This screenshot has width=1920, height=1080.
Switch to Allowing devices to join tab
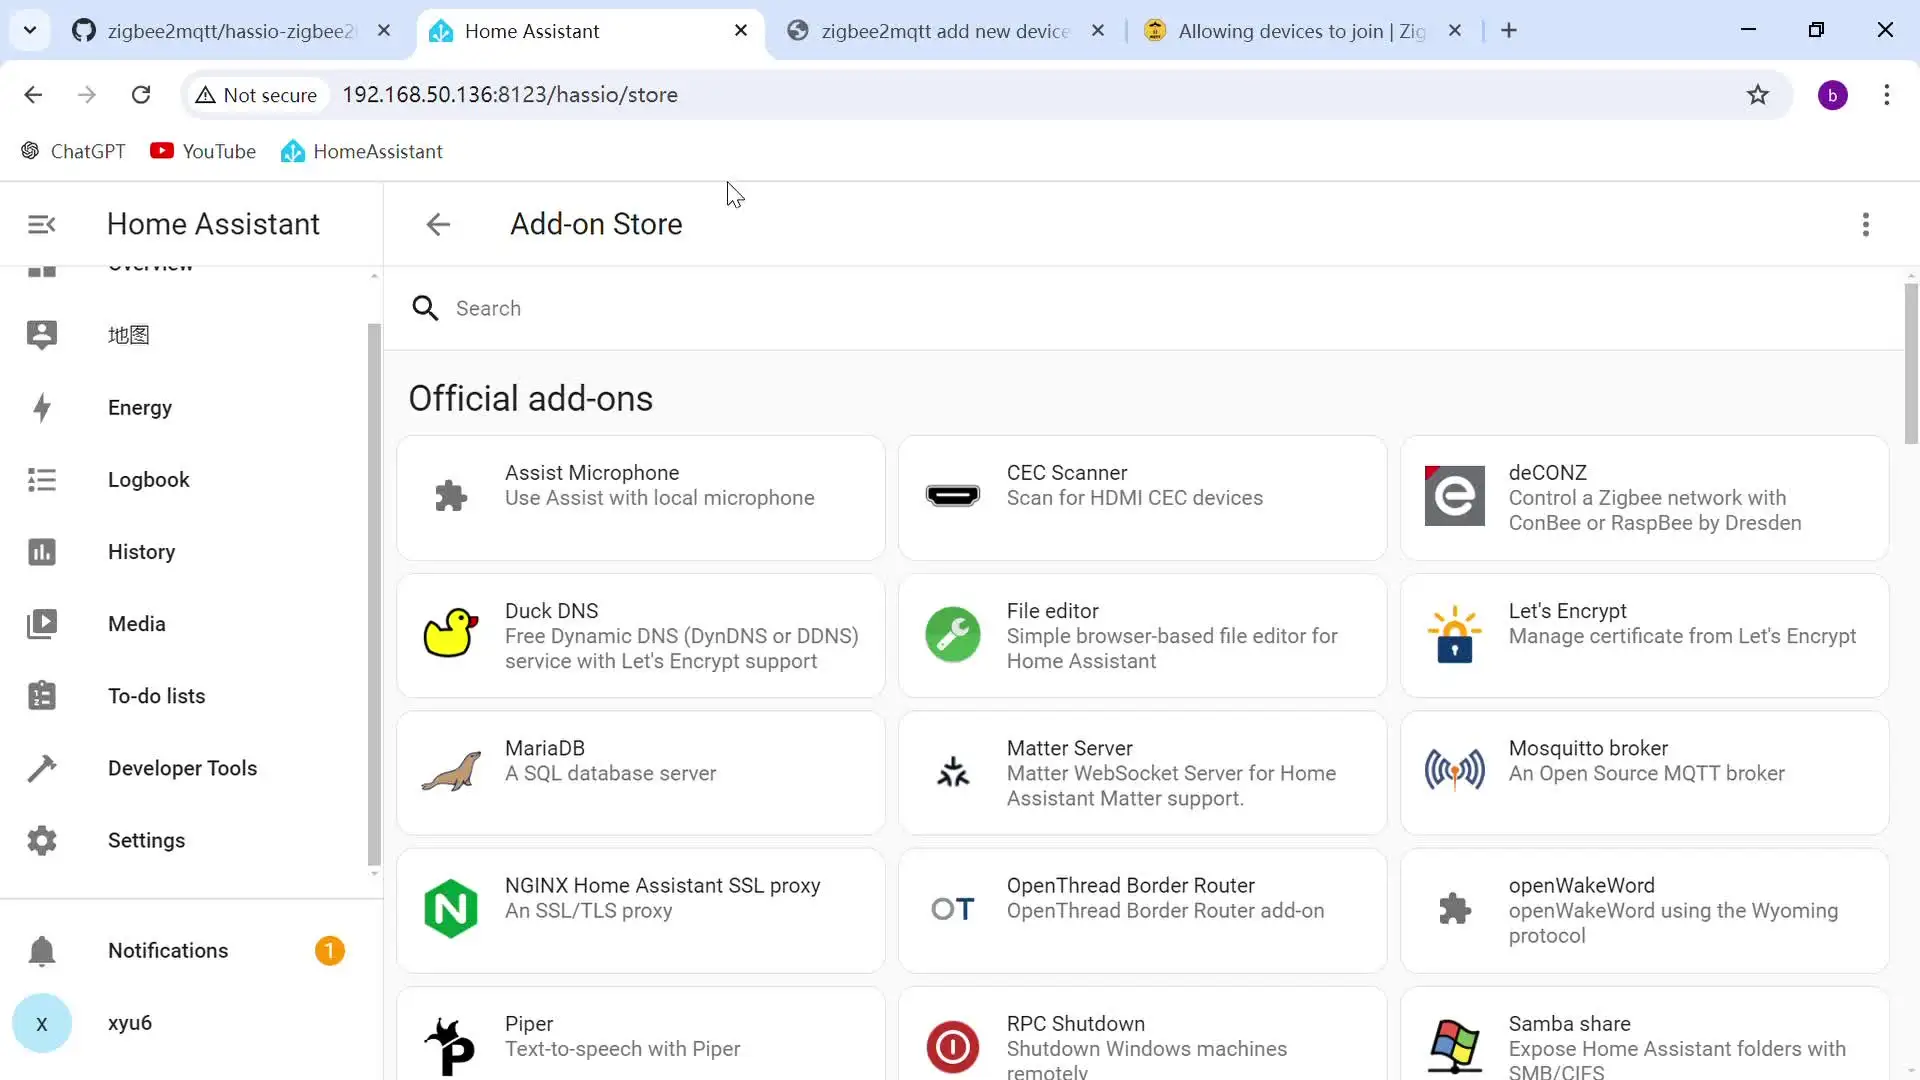1300,31
